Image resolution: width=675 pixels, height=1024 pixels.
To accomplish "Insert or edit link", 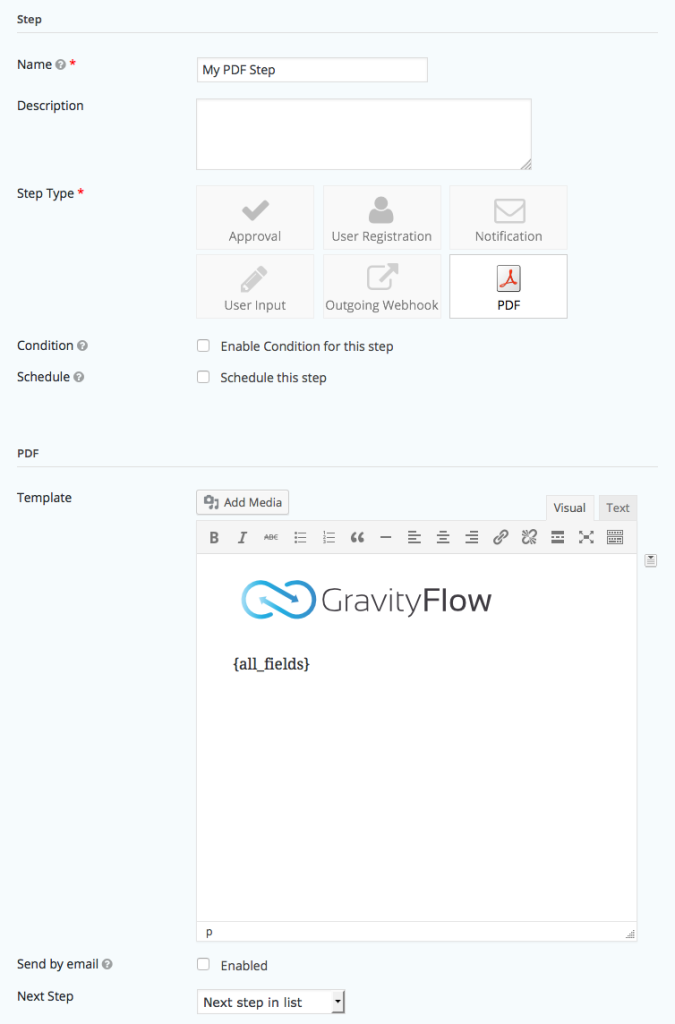I will [x=501, y=537].
